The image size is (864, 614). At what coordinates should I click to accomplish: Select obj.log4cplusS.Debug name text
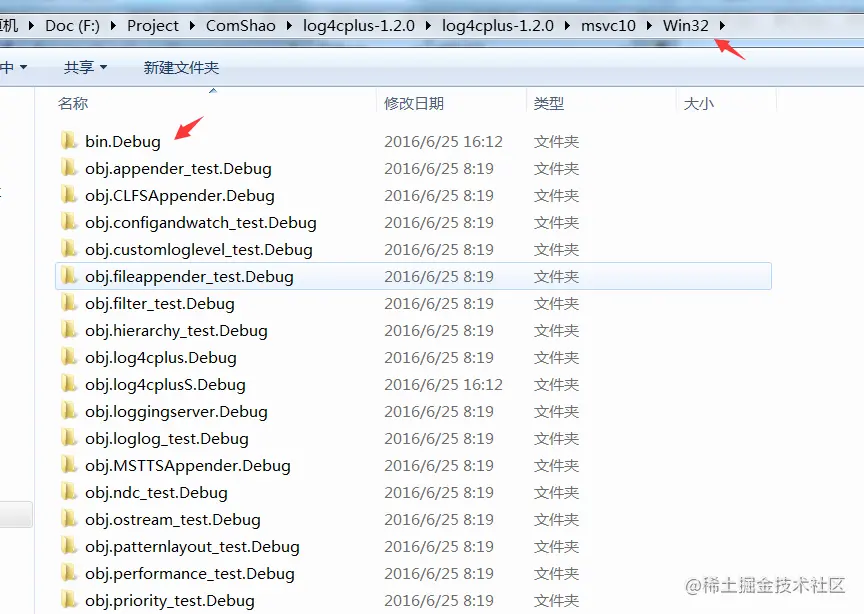tap(165, 385)
